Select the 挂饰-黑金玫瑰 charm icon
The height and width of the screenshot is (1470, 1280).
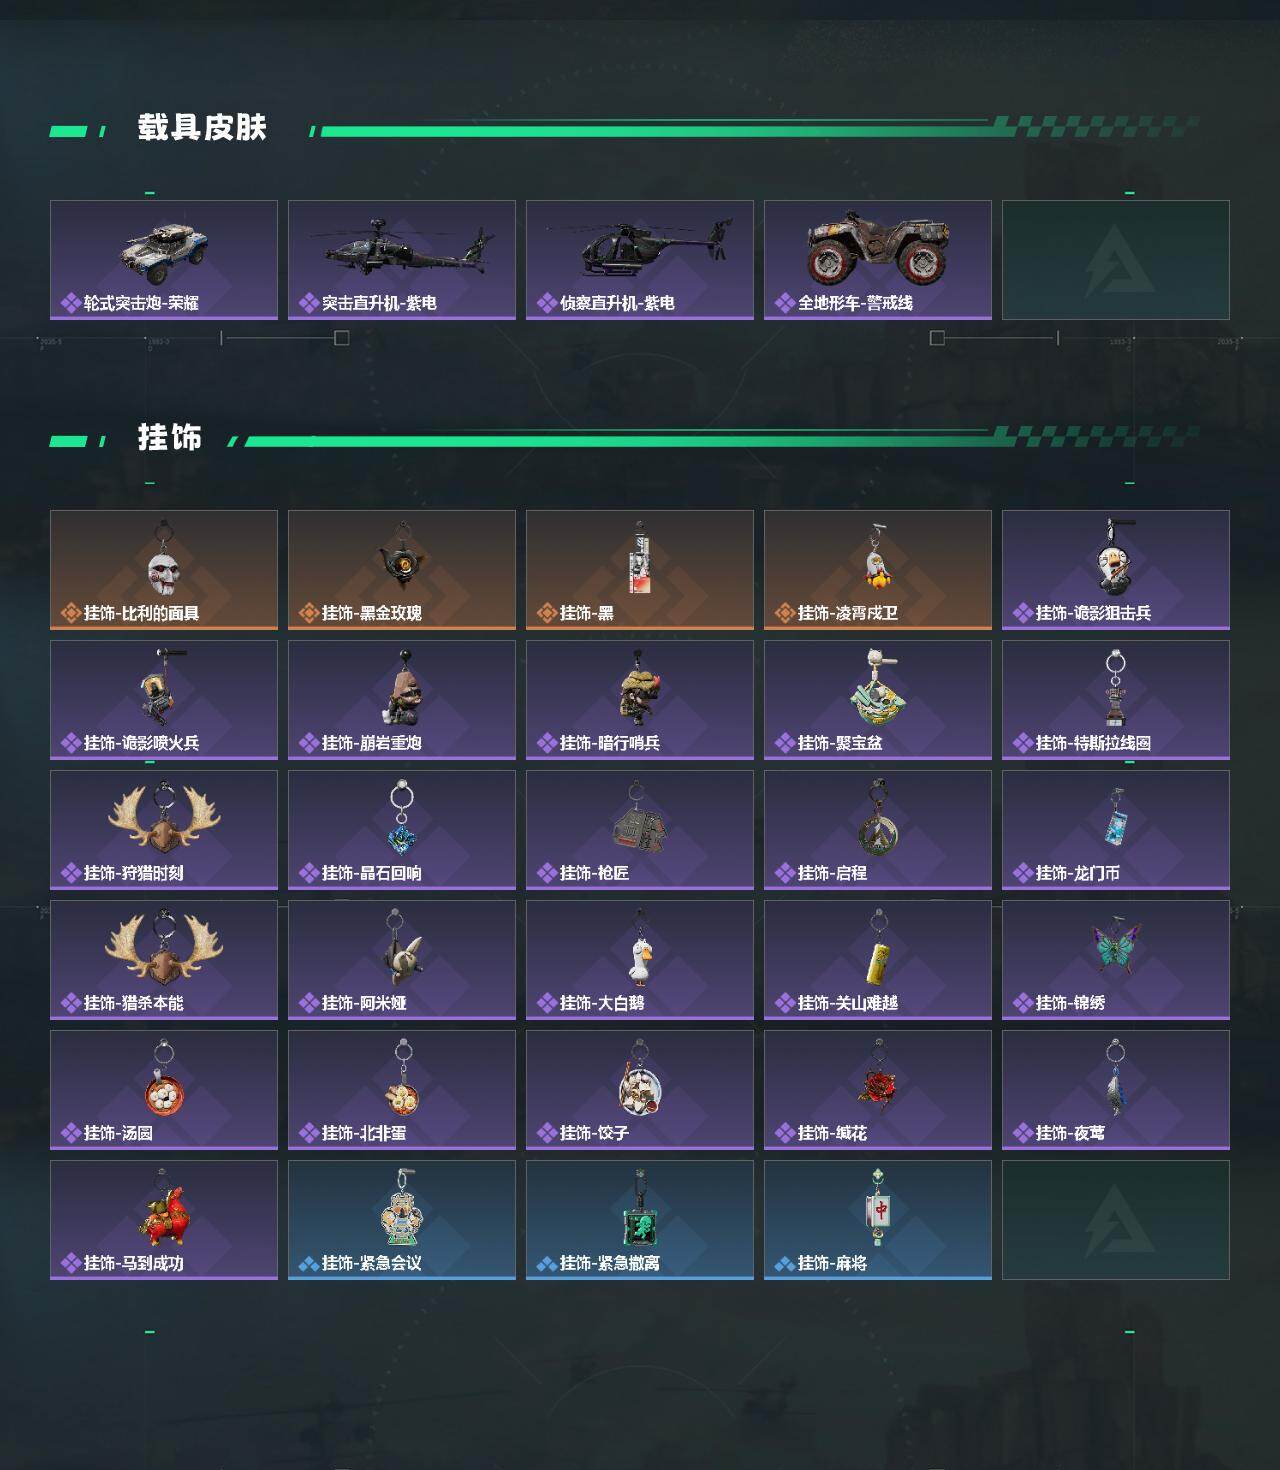pos(402,570)
